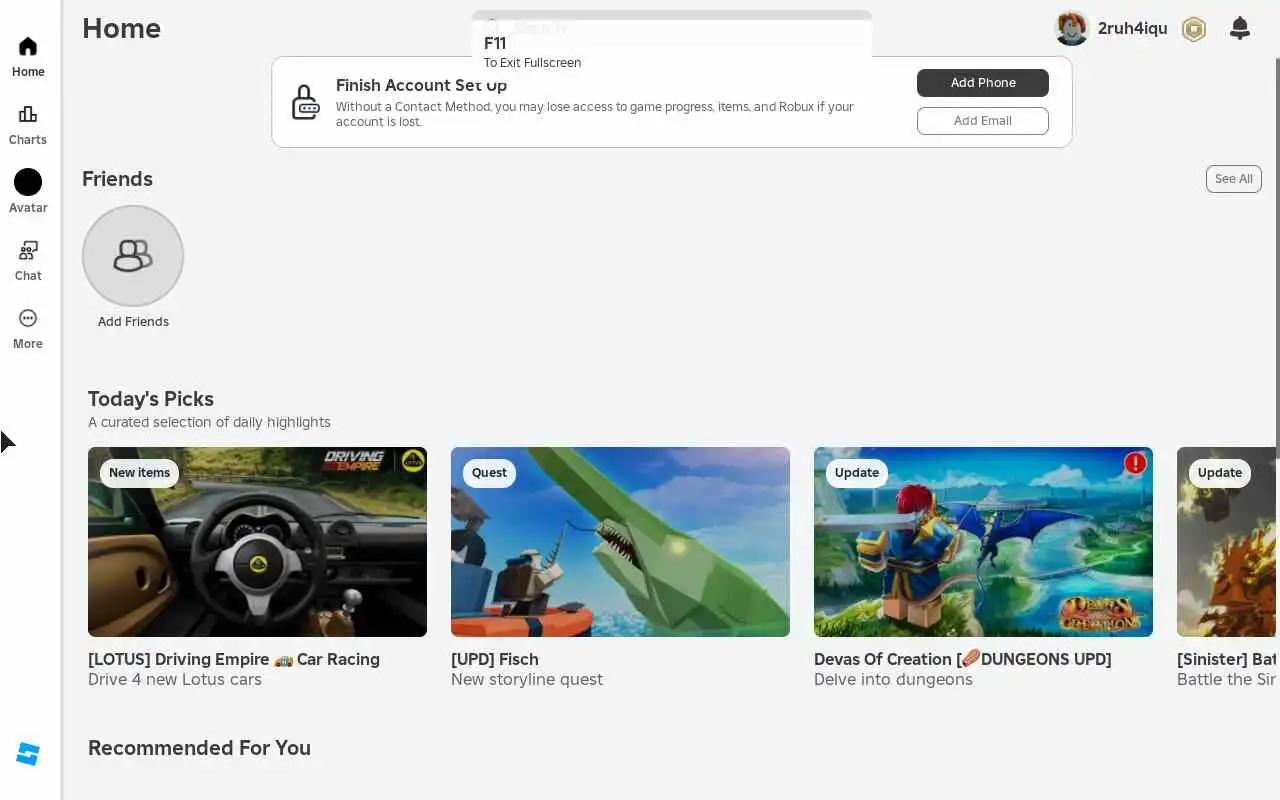Click the Add Email button

click(983, 121)
